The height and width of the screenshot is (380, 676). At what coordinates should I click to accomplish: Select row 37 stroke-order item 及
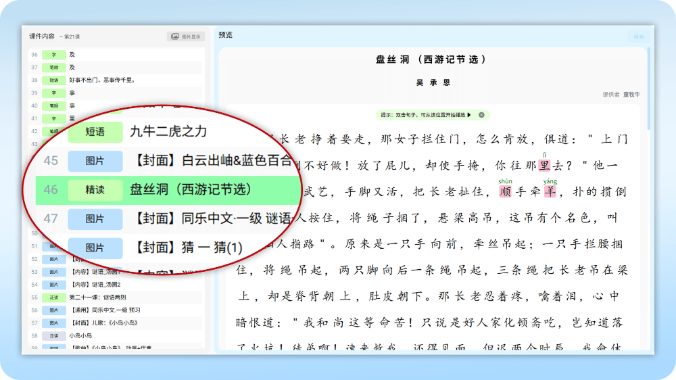tap(116, 67)
